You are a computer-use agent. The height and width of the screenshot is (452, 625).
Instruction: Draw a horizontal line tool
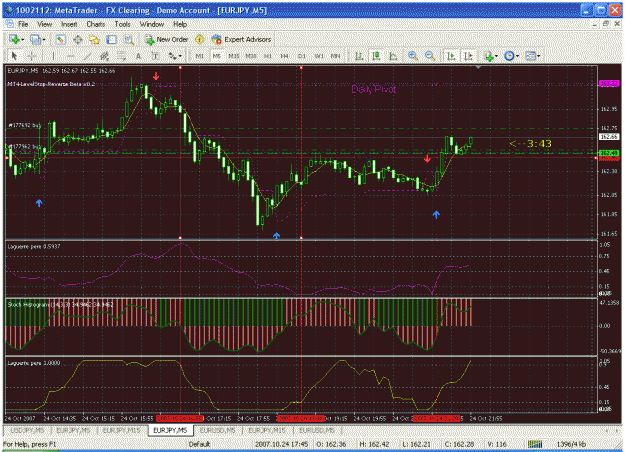tap(70, 56)
